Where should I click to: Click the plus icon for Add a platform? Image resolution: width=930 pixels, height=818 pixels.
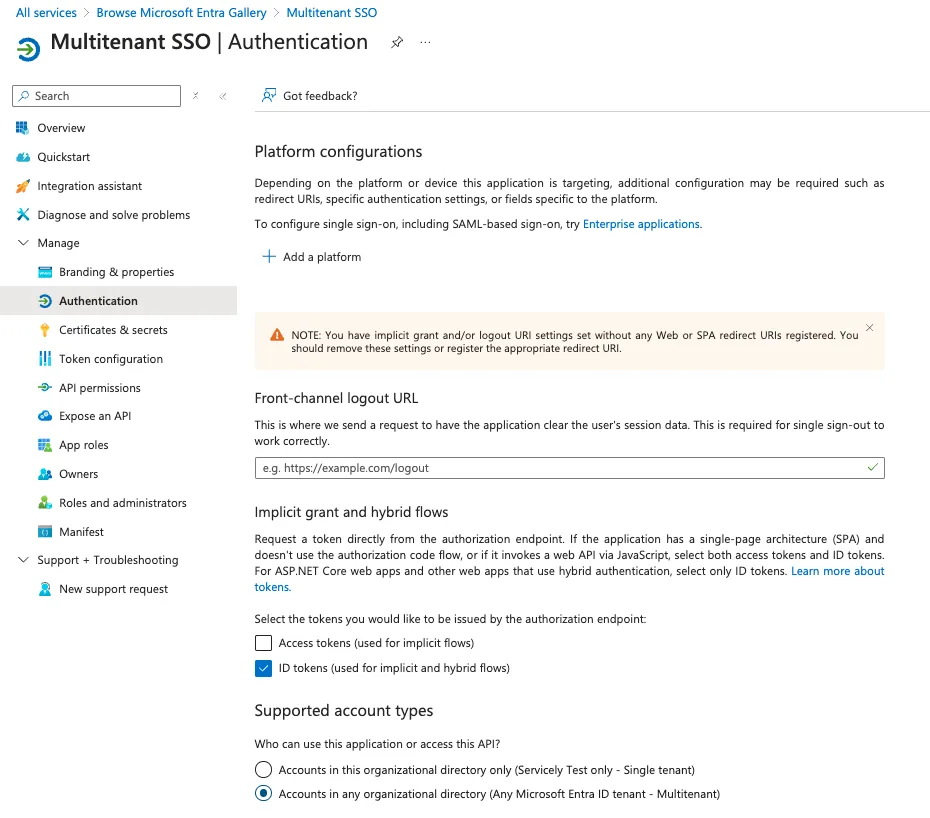269,256
